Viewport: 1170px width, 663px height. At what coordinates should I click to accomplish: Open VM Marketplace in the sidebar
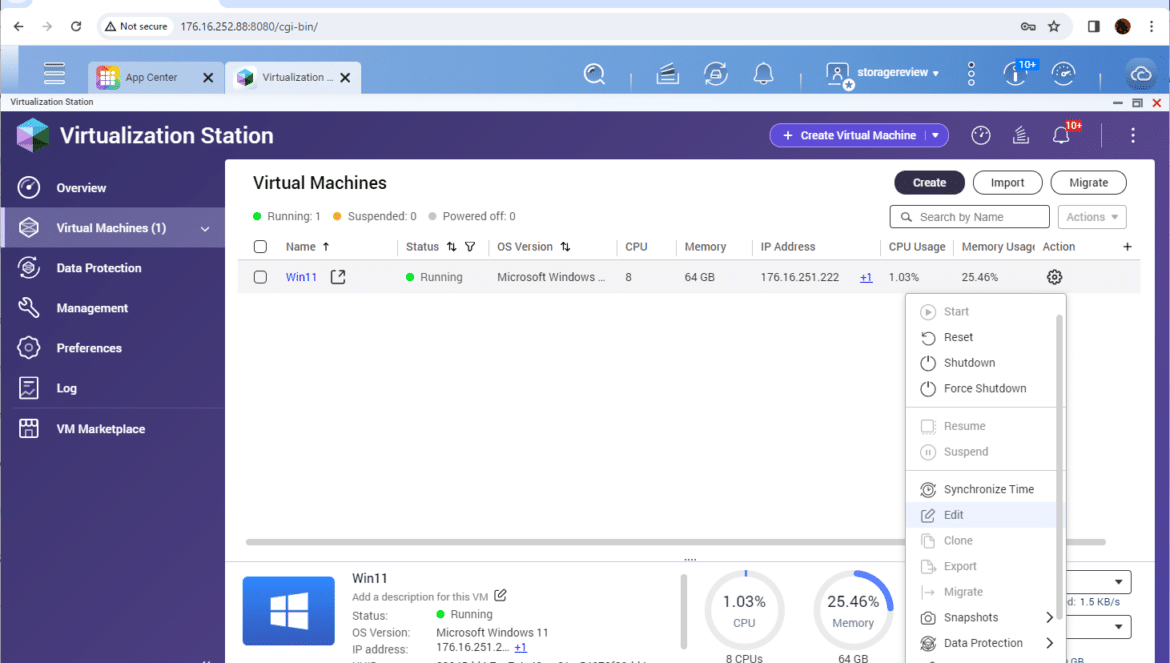pos(113,429)
